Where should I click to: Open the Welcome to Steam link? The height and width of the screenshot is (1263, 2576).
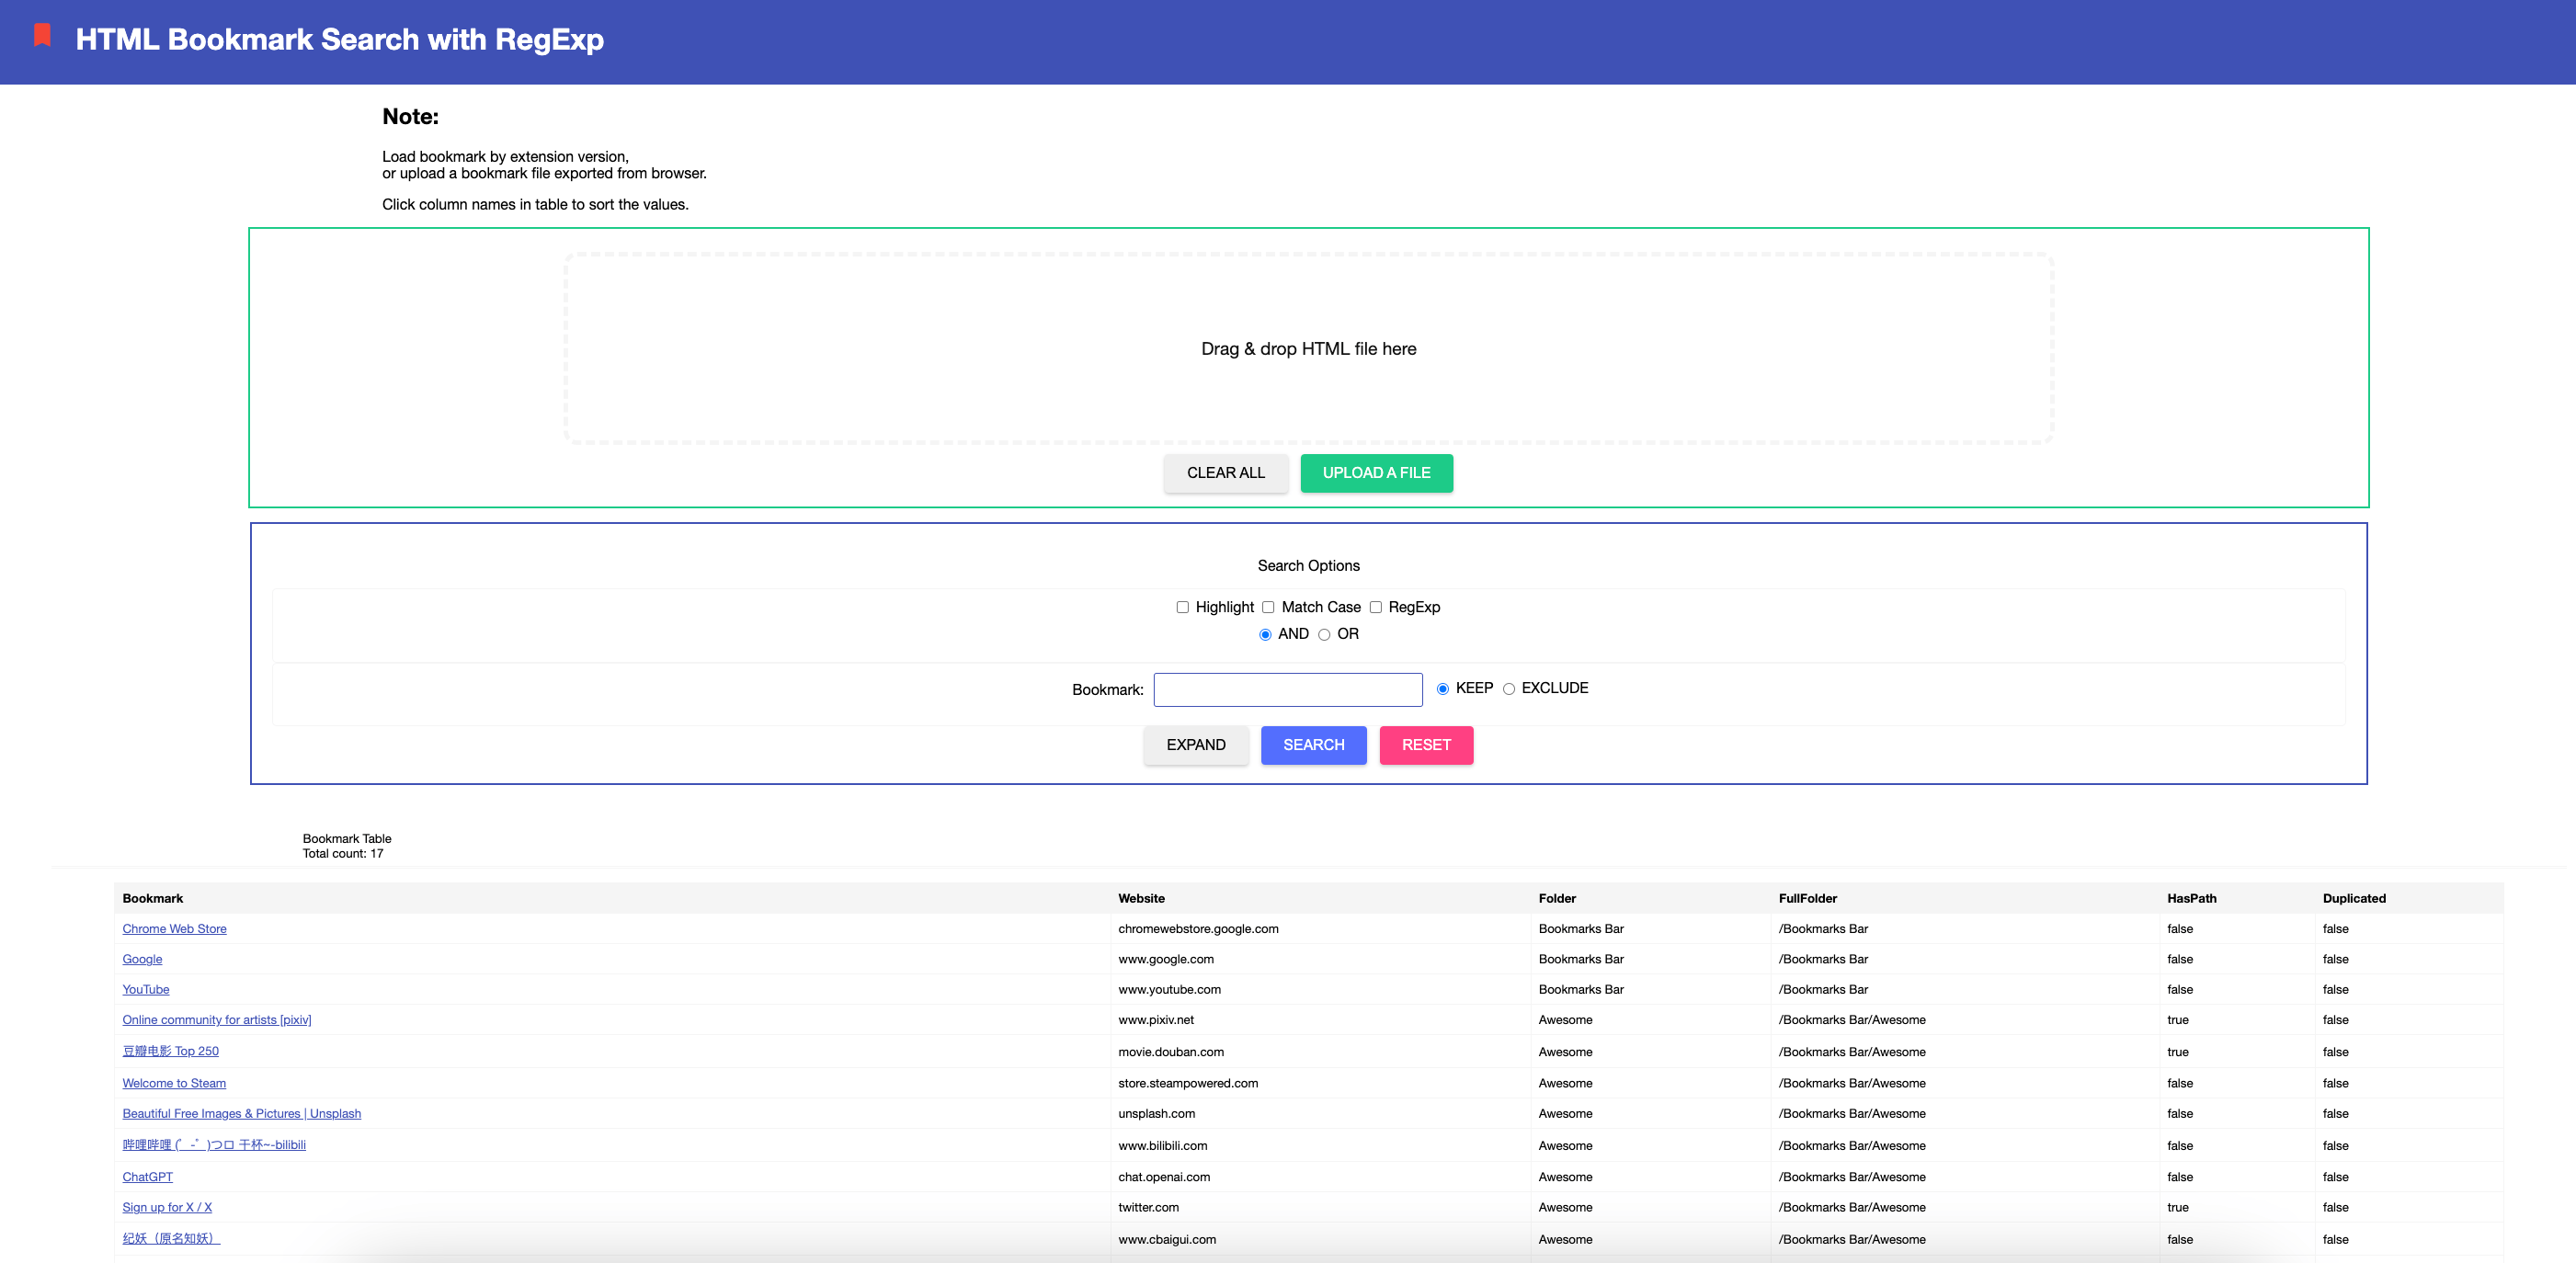coord(174,1083)
